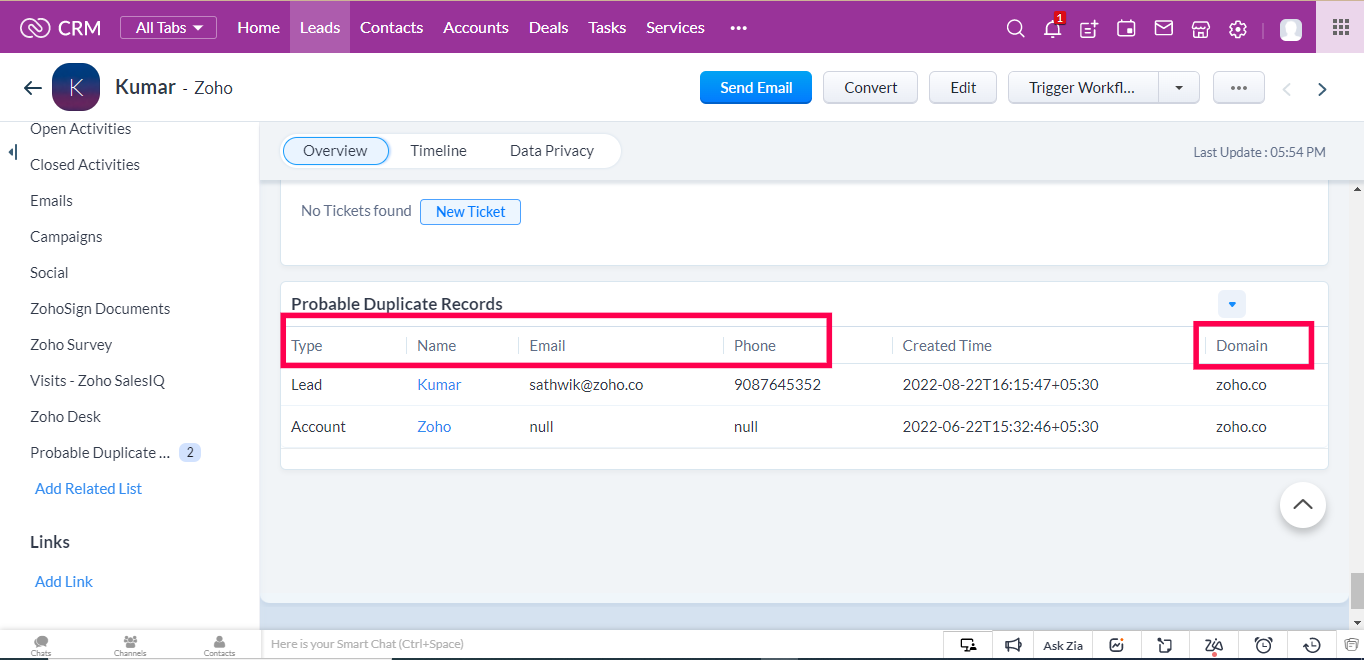1364x660 pixels.
Task: Collapse the left related list sidebar
Action: point(13,152)
